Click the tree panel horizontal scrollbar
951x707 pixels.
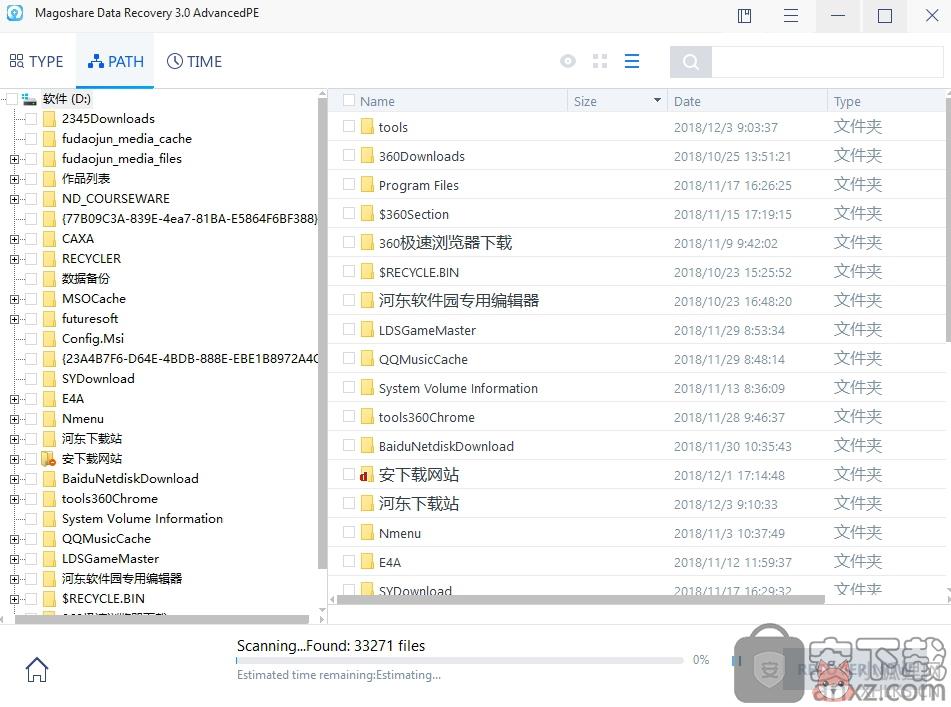pyautogui.click(x=161, y=619)
